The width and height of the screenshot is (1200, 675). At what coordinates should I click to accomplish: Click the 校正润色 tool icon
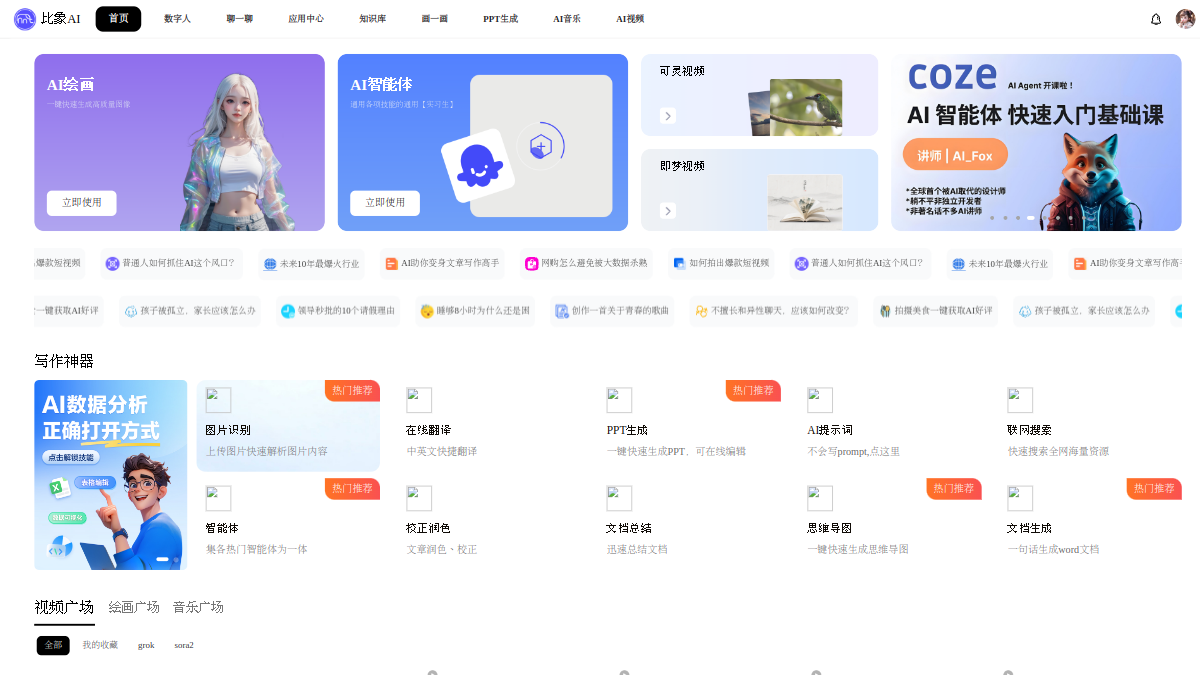pos(419,498)
